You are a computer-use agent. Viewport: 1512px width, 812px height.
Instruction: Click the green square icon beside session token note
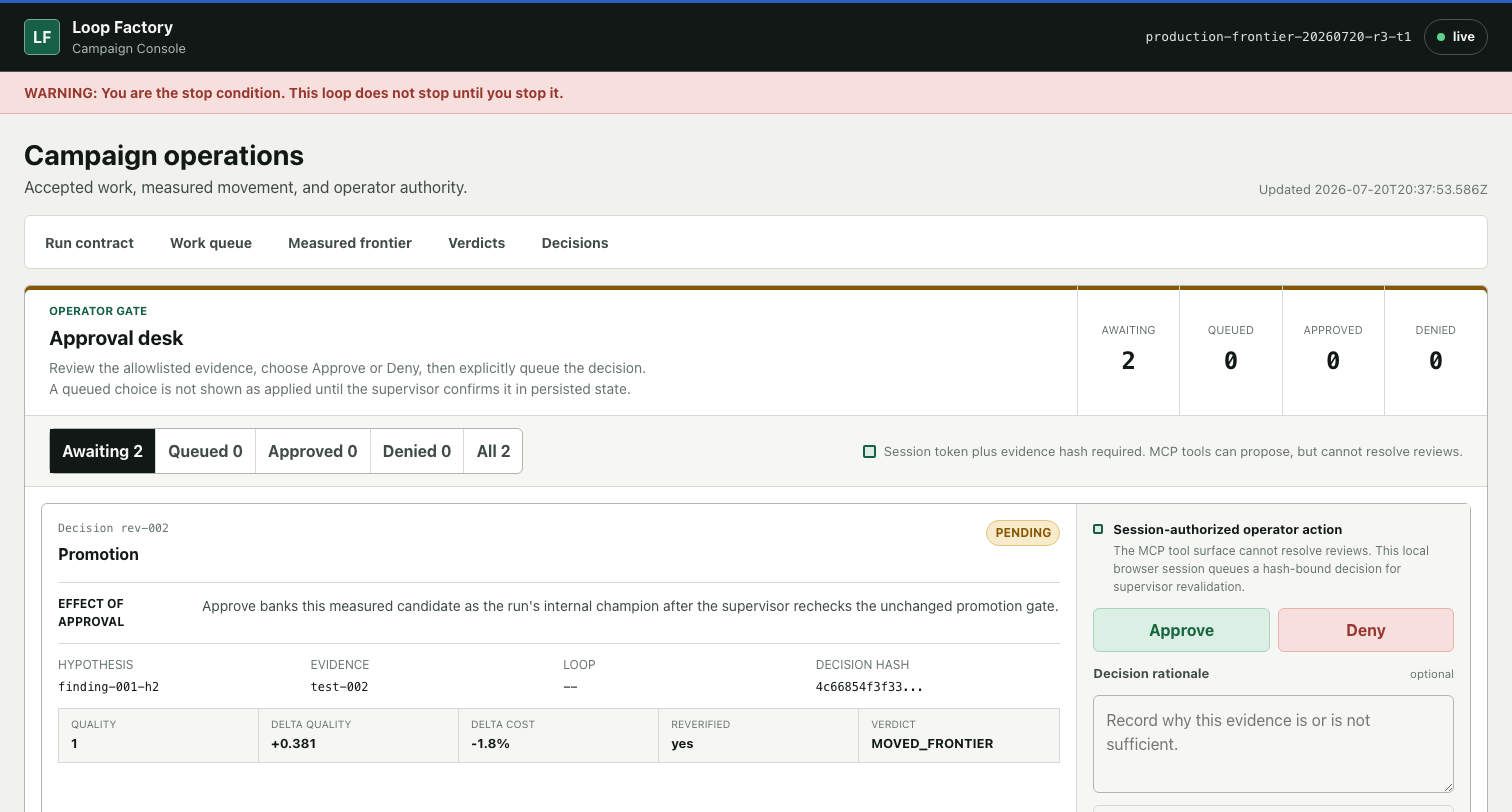click(869, 452)
